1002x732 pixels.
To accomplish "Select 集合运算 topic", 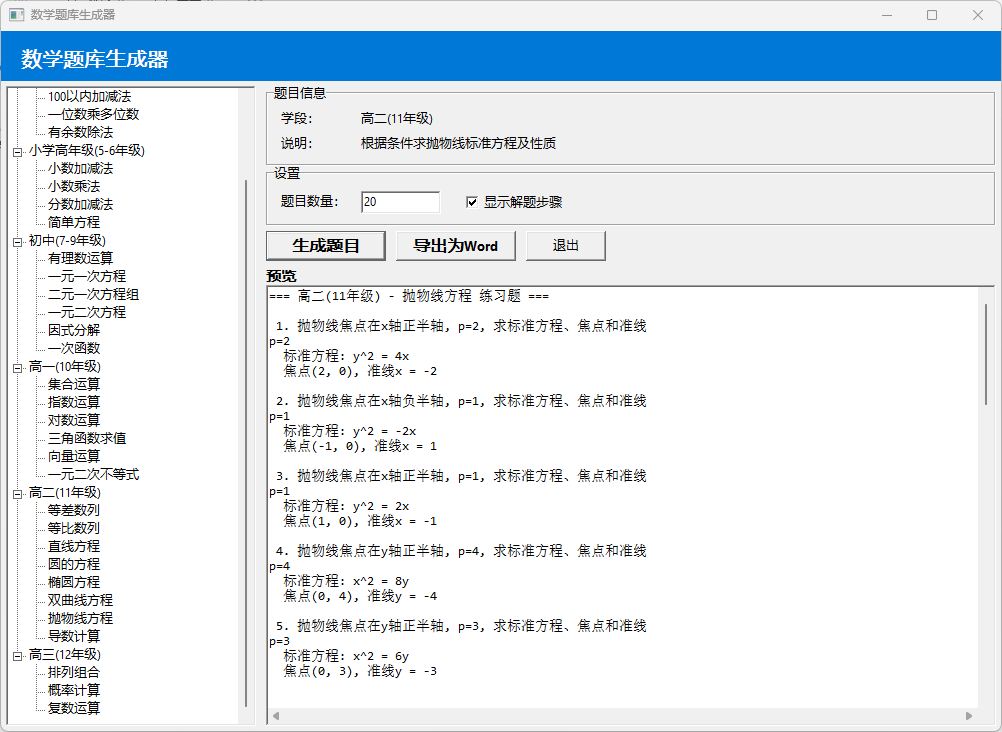I will [74, 384].
